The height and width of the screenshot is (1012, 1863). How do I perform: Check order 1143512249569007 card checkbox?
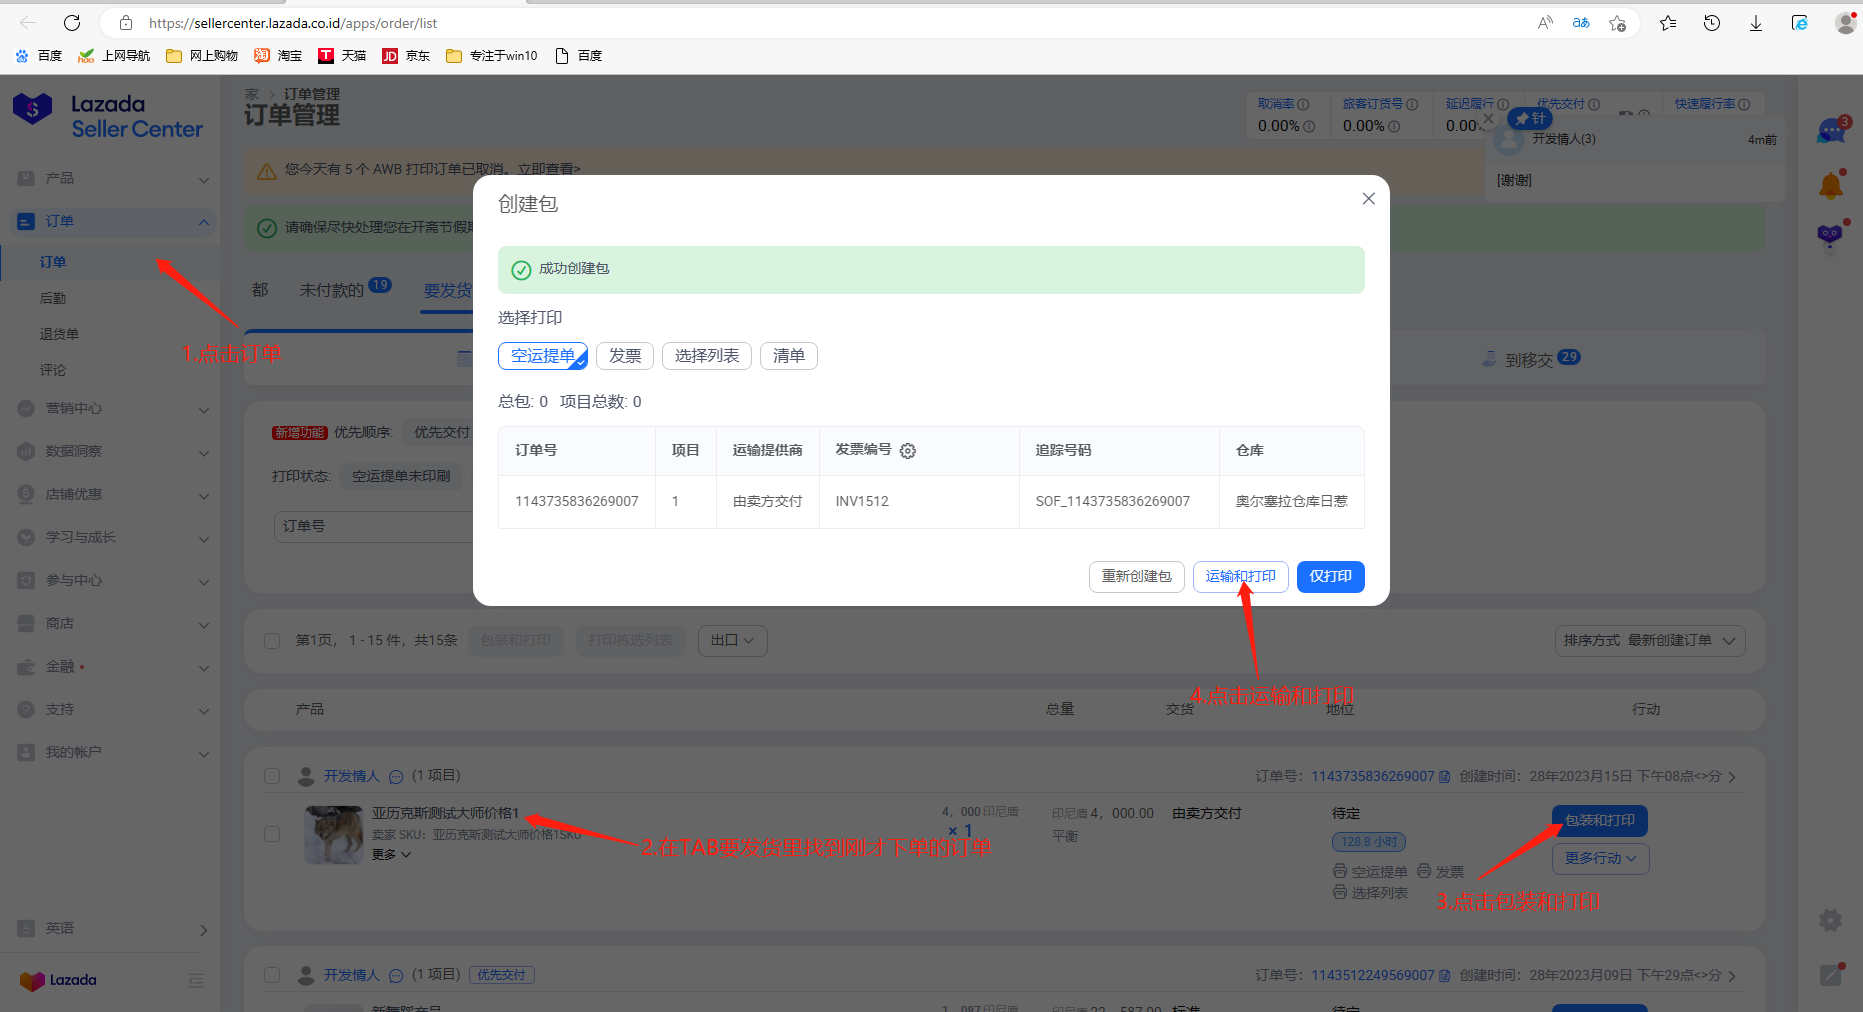click(x=272, y=975)
